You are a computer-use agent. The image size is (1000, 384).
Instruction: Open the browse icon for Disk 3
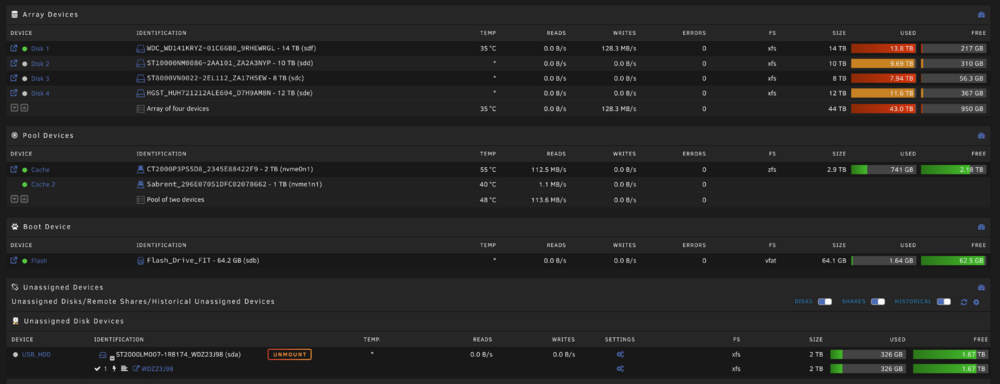[14, 78]
